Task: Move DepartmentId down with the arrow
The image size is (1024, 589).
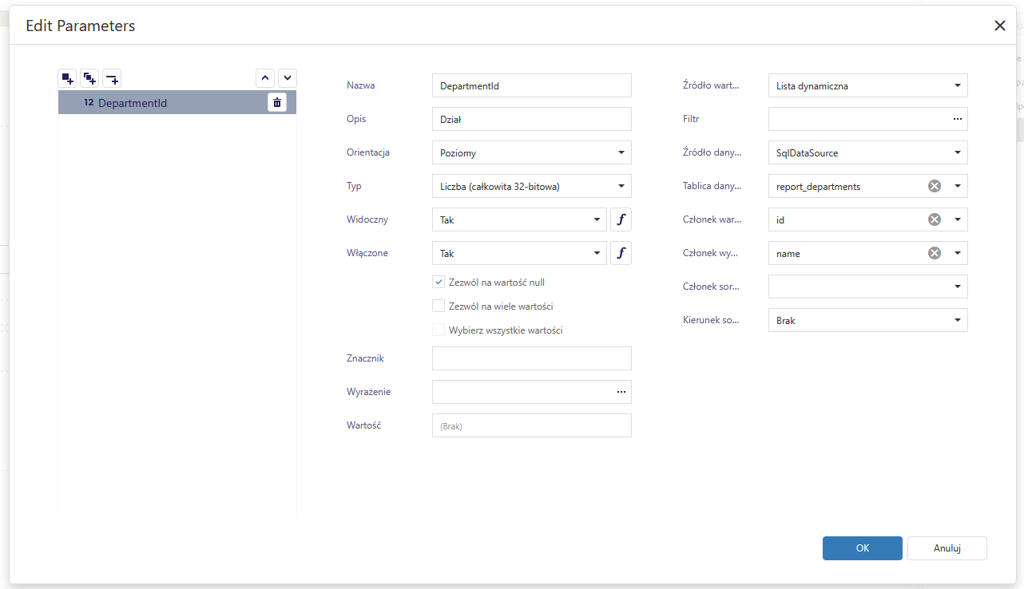Action: coord(287,78)
